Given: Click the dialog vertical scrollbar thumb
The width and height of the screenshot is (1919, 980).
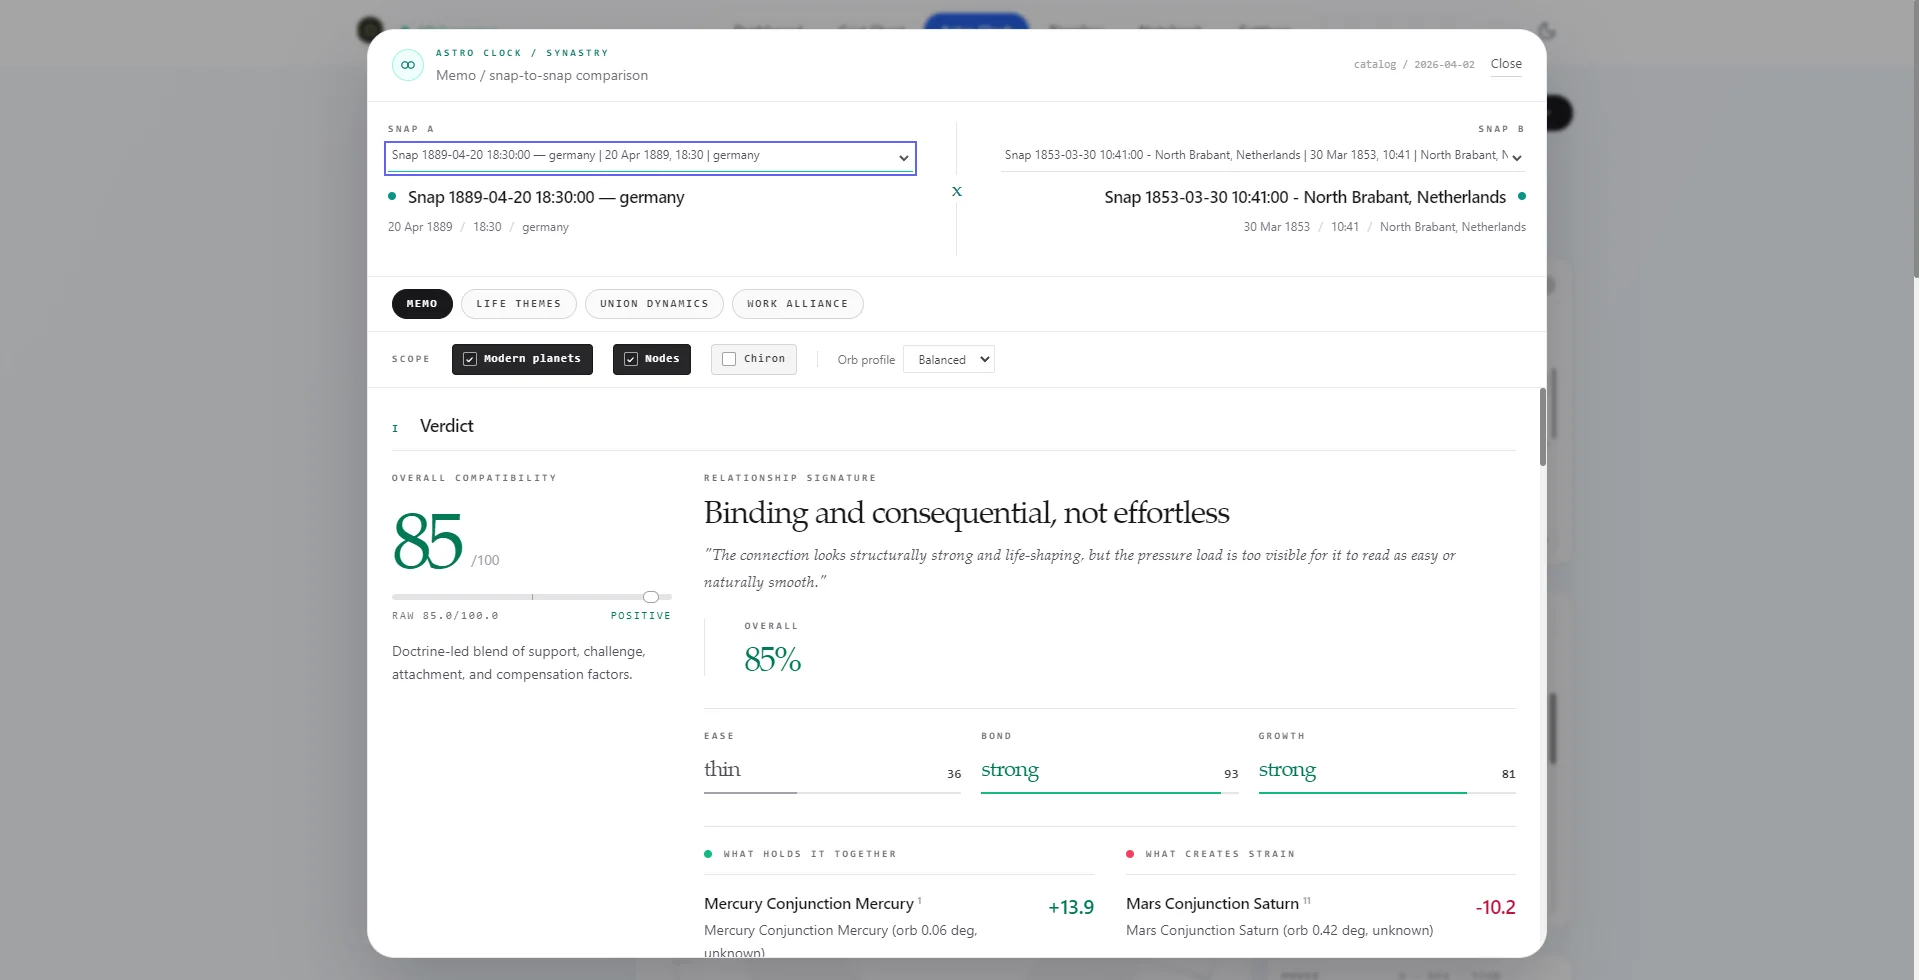Looking at the screenshot, I should [1543, 427].
